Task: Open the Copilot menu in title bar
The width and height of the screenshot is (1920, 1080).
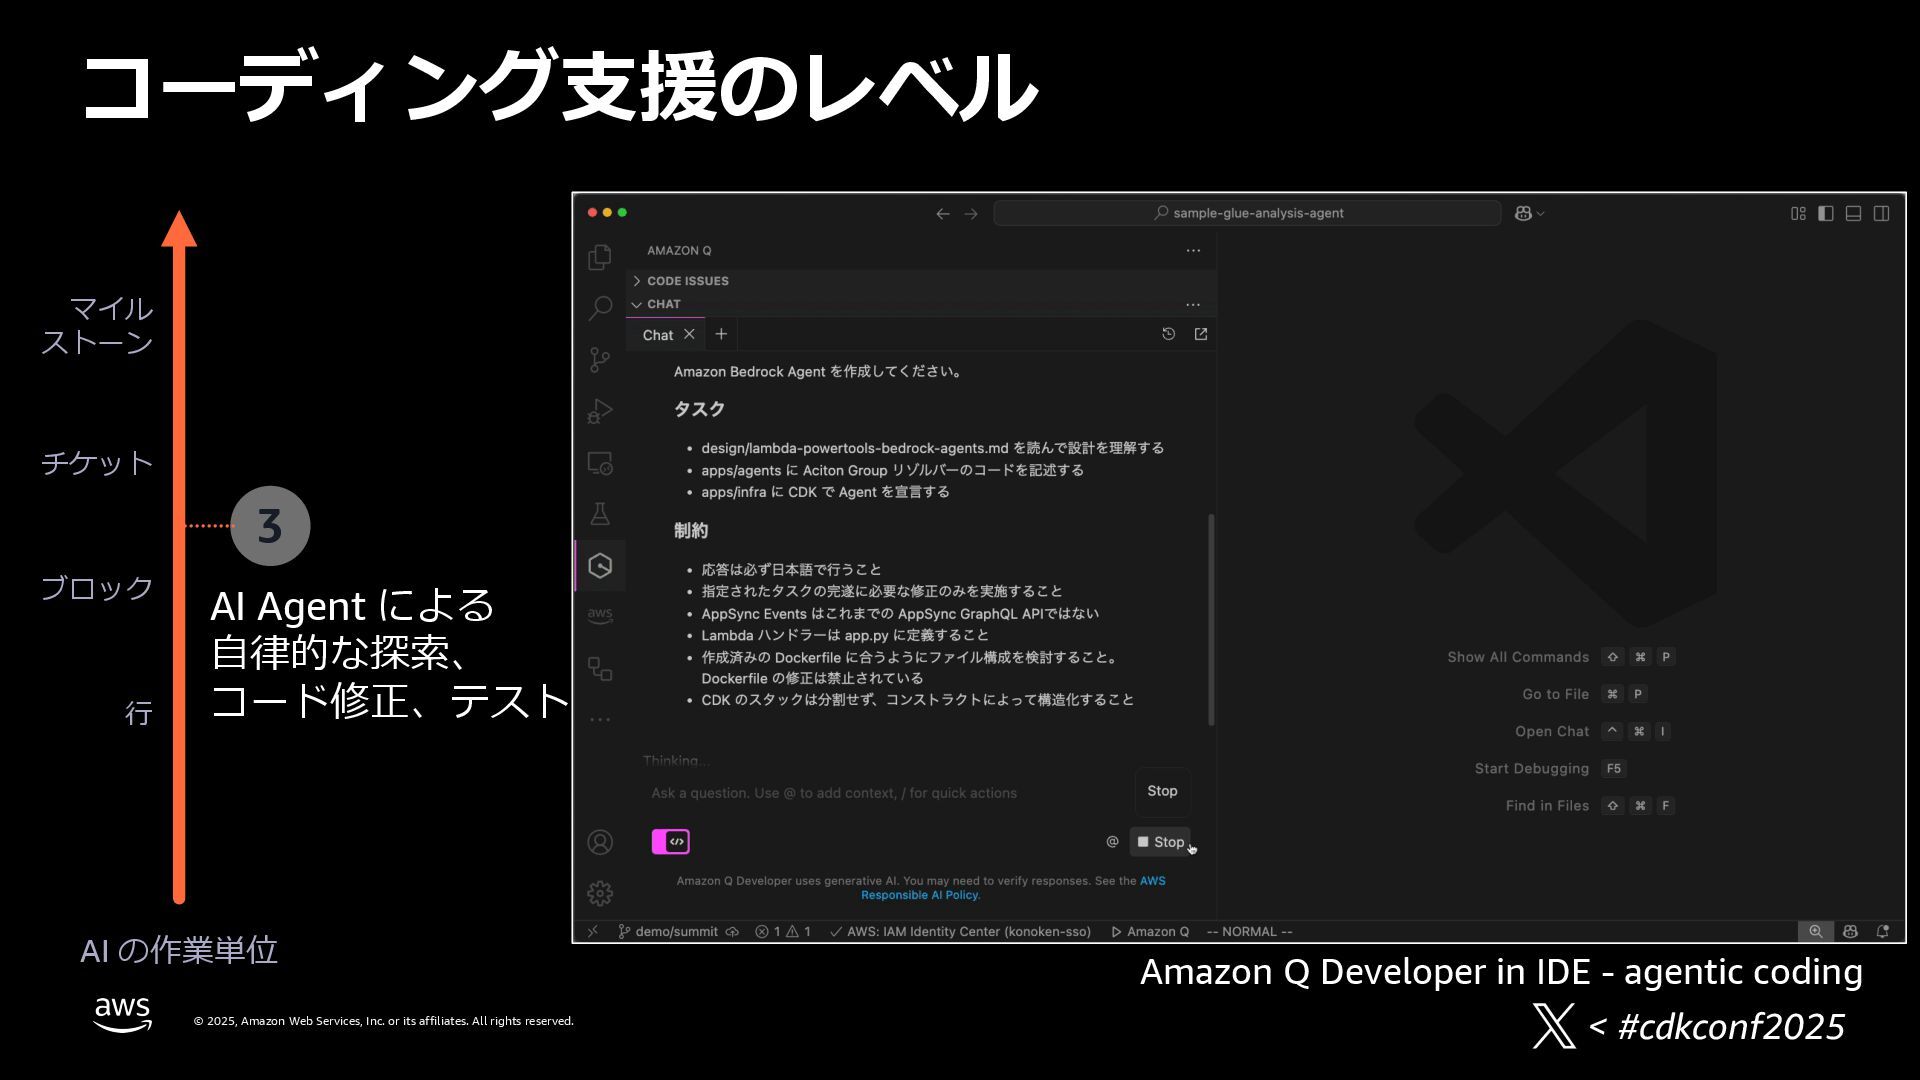Action: (1529, 213)
